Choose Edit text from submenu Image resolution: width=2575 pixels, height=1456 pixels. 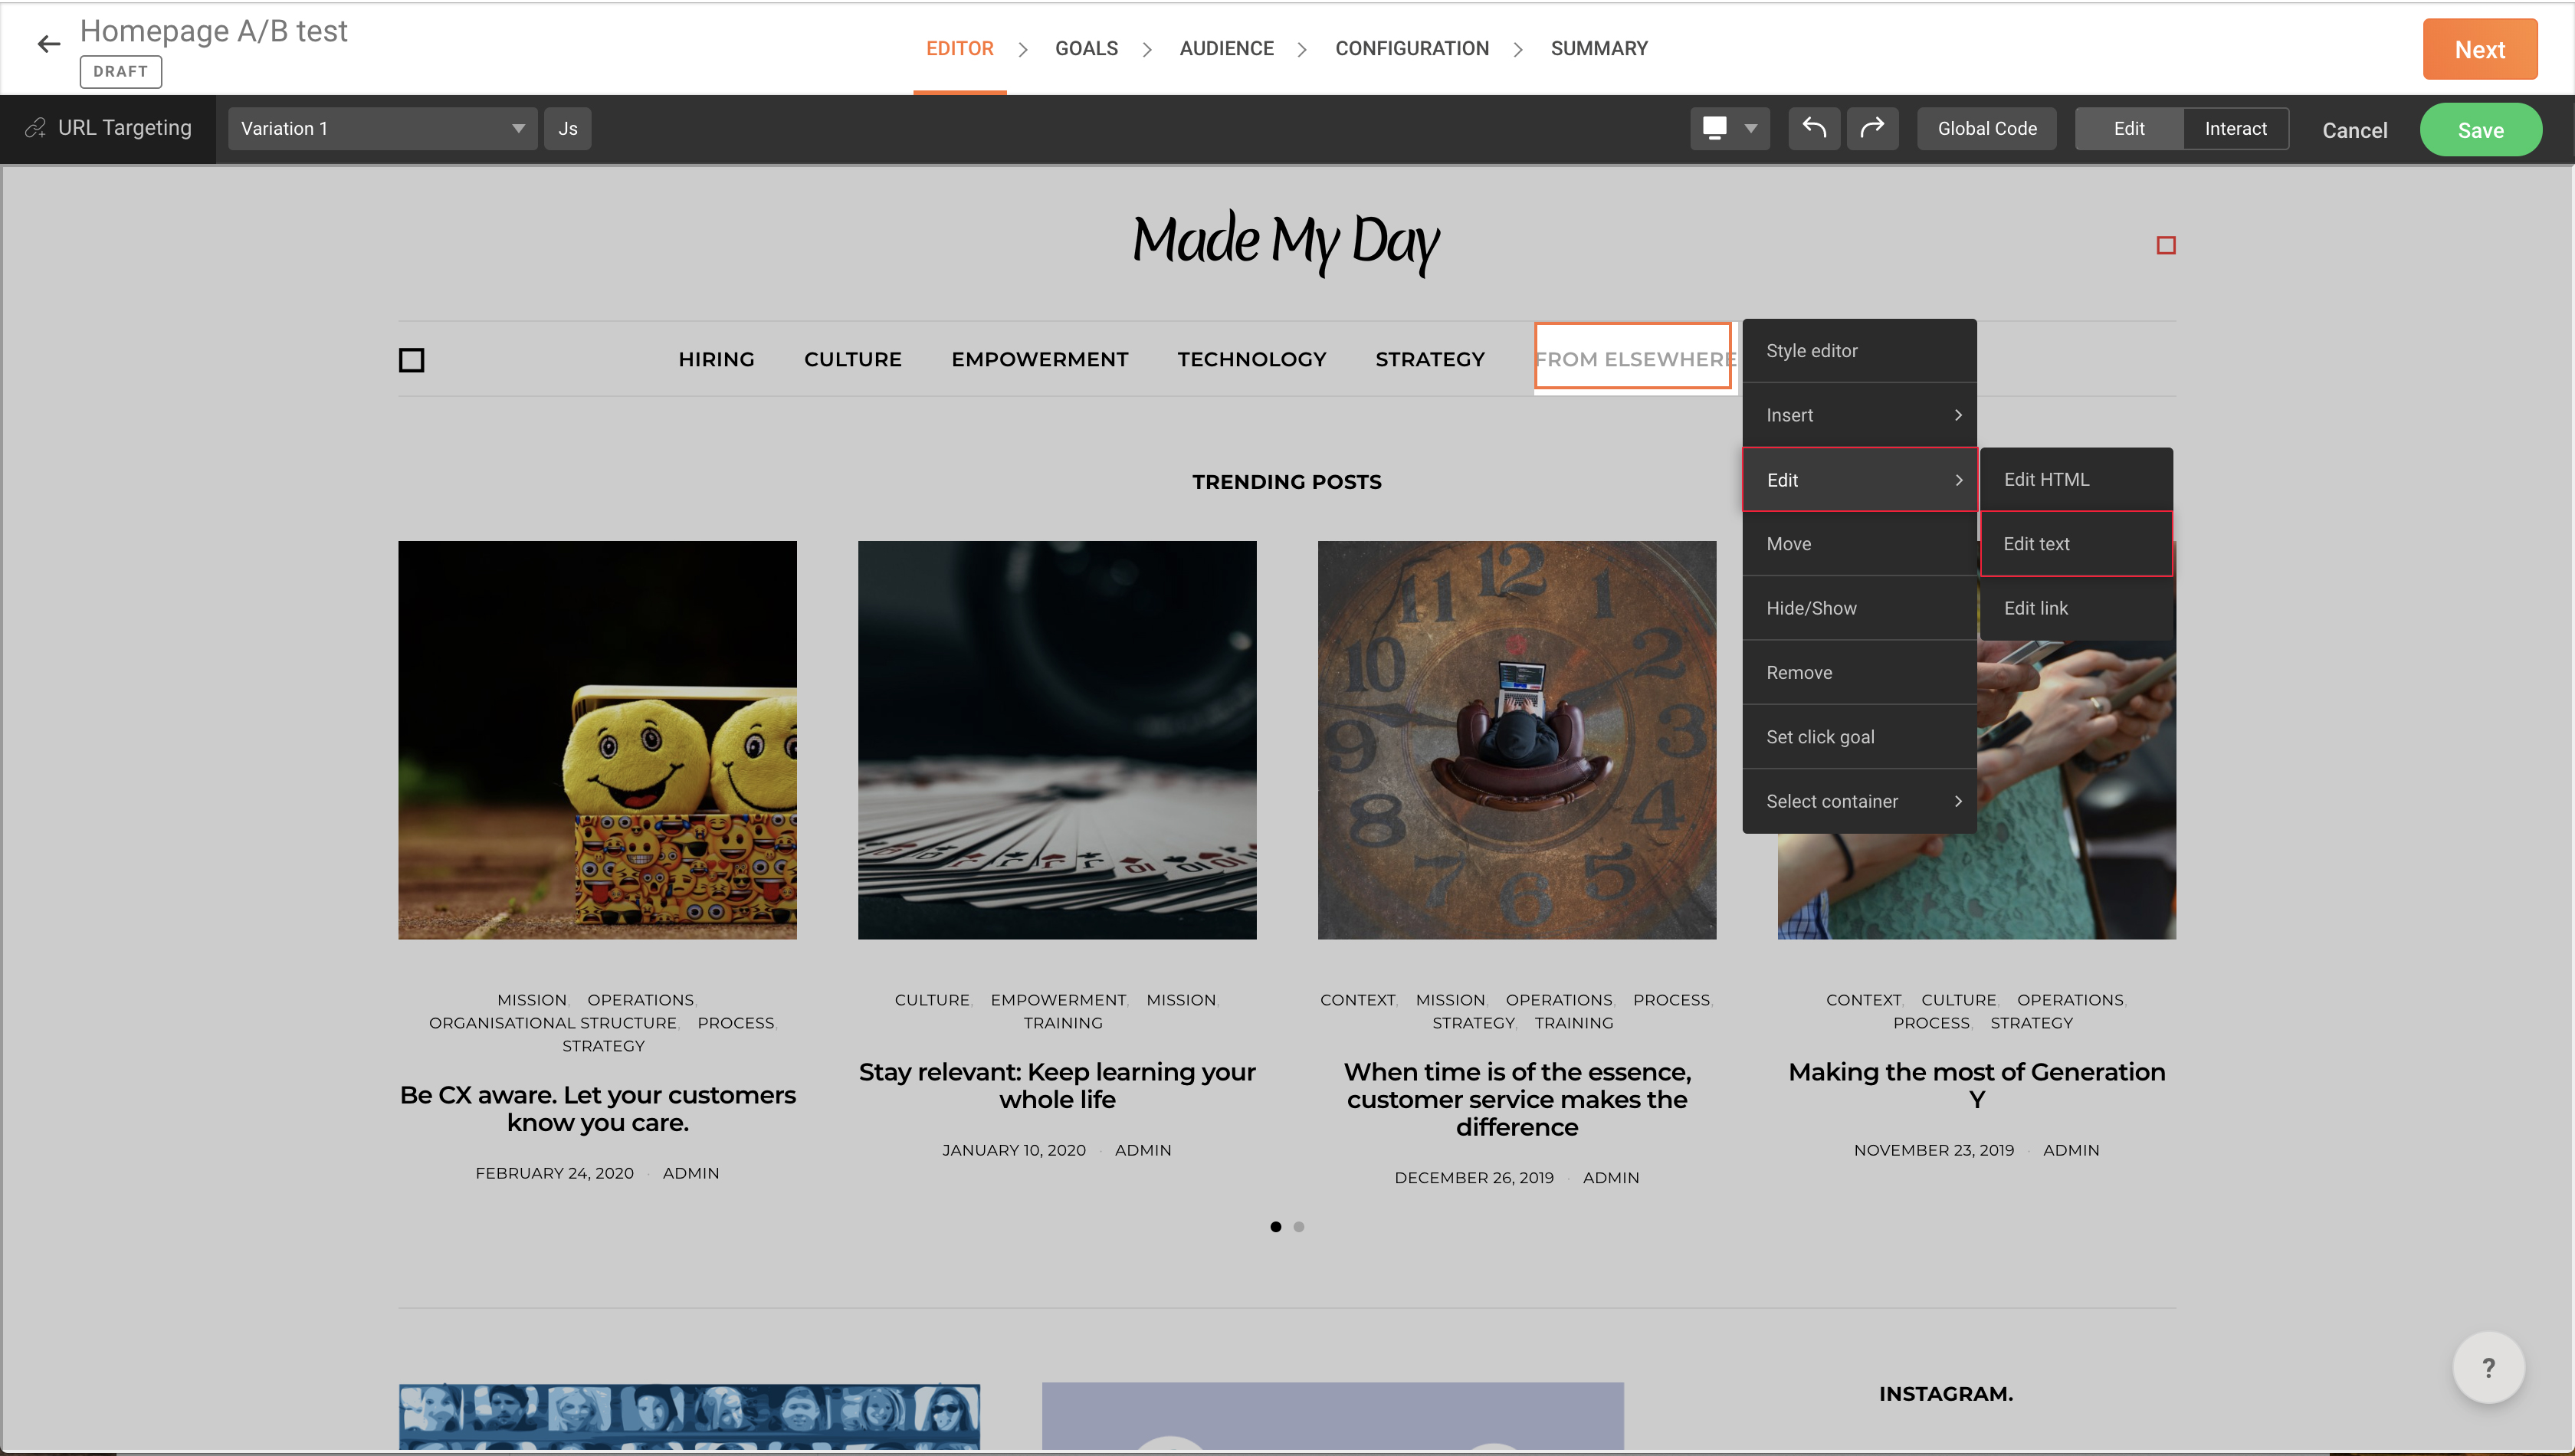(x=2076, y=544)
